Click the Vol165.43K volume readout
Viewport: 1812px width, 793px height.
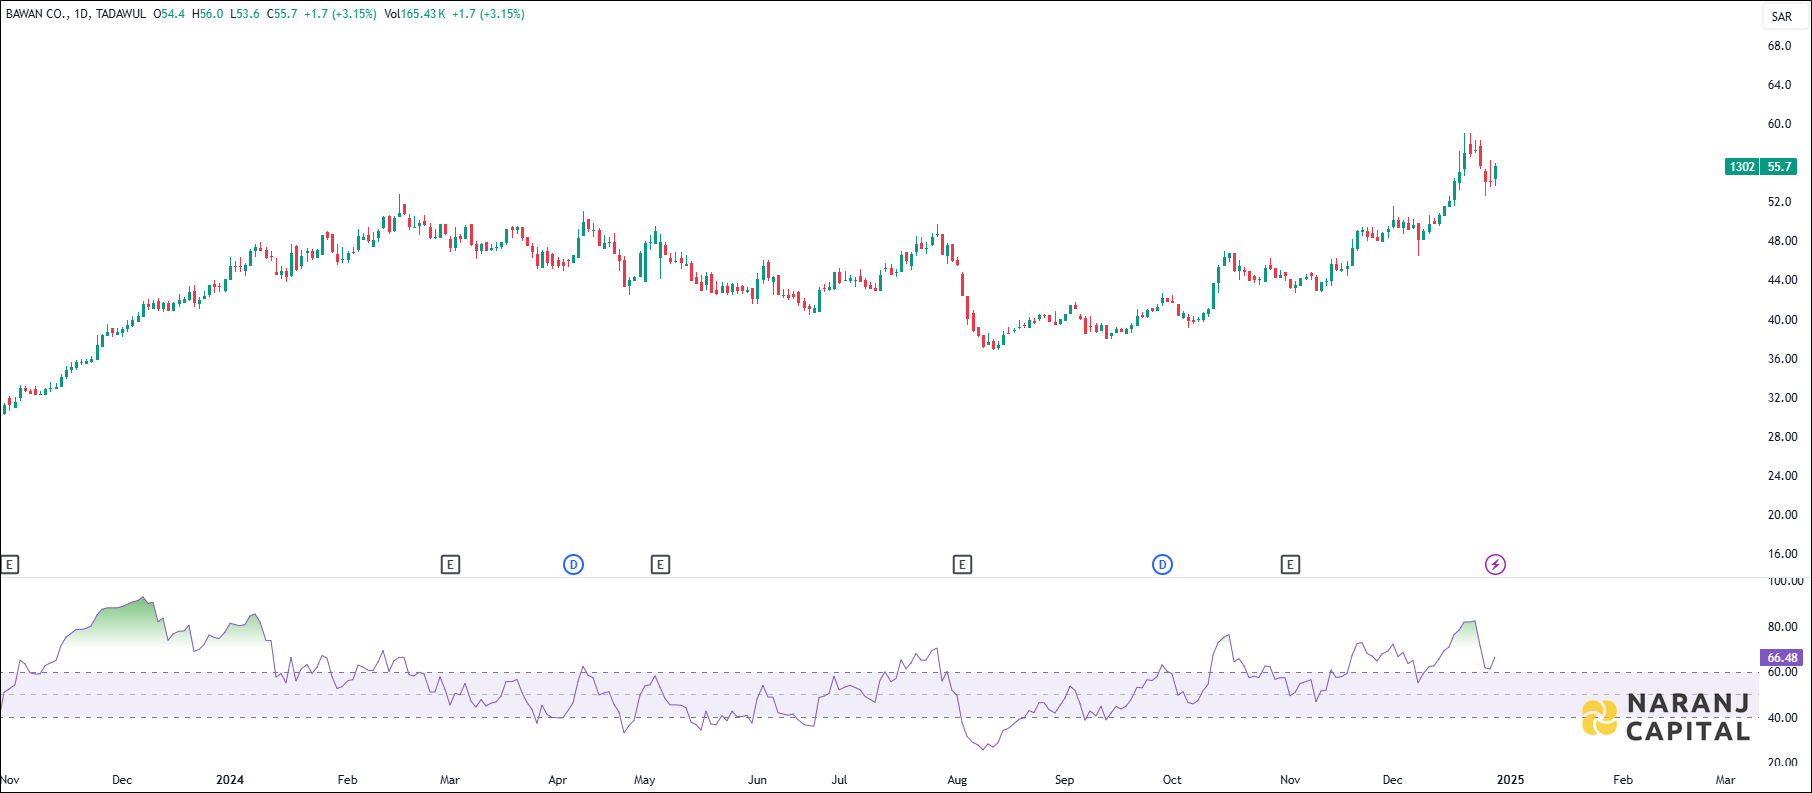tap(415, 14)
